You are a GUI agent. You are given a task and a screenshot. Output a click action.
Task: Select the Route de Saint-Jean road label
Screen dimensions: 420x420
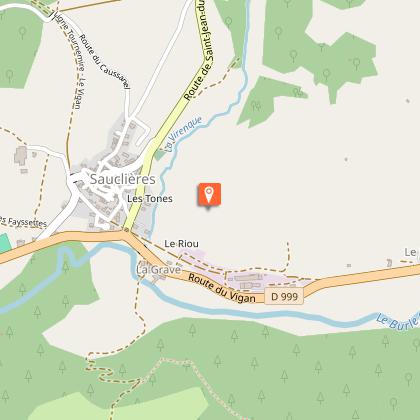(200, 50)
